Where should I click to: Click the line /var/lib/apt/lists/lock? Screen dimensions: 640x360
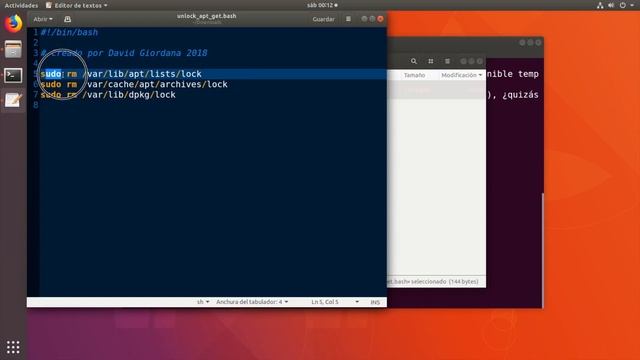click(142, 74)
